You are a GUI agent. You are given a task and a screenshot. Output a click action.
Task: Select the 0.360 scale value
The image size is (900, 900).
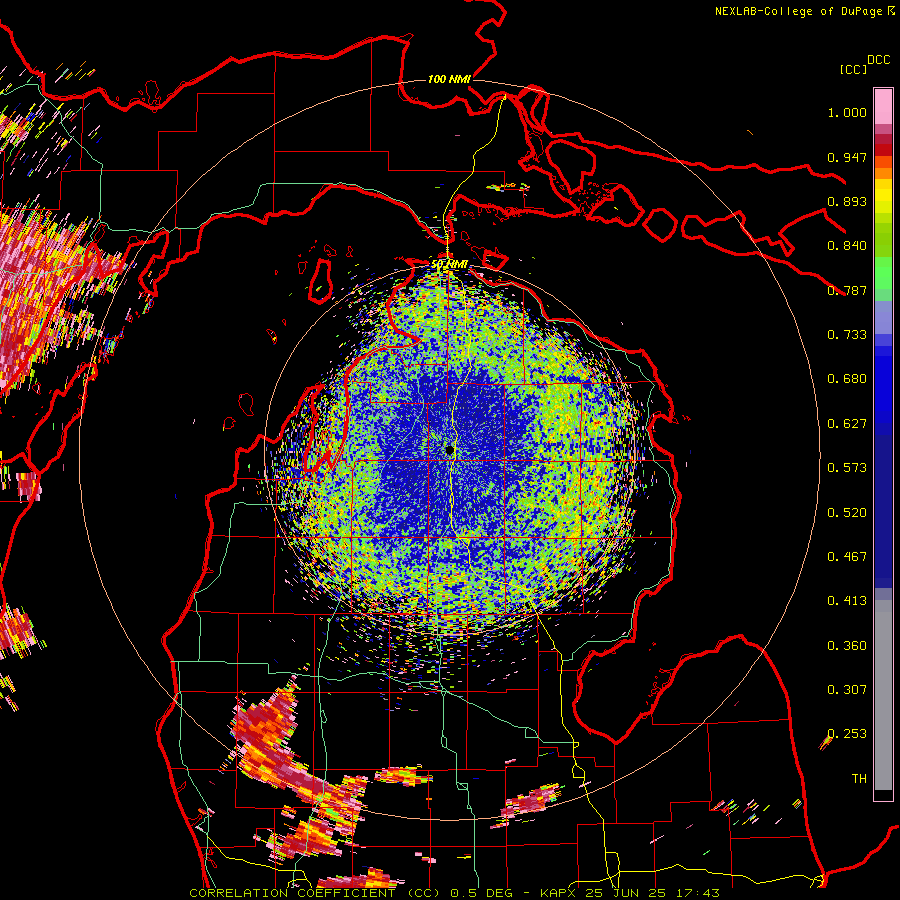click(847, 646)
